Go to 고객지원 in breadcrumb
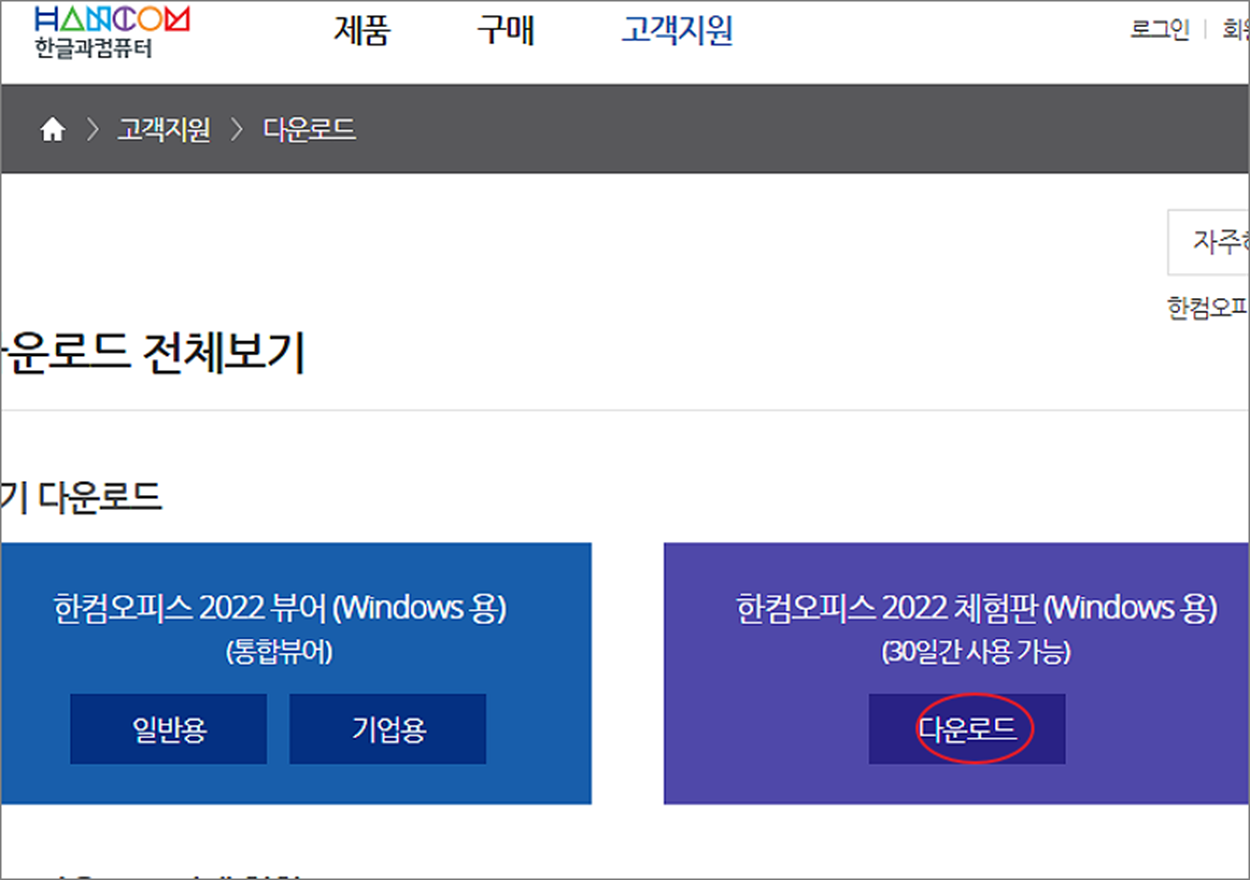 [164, 130]
